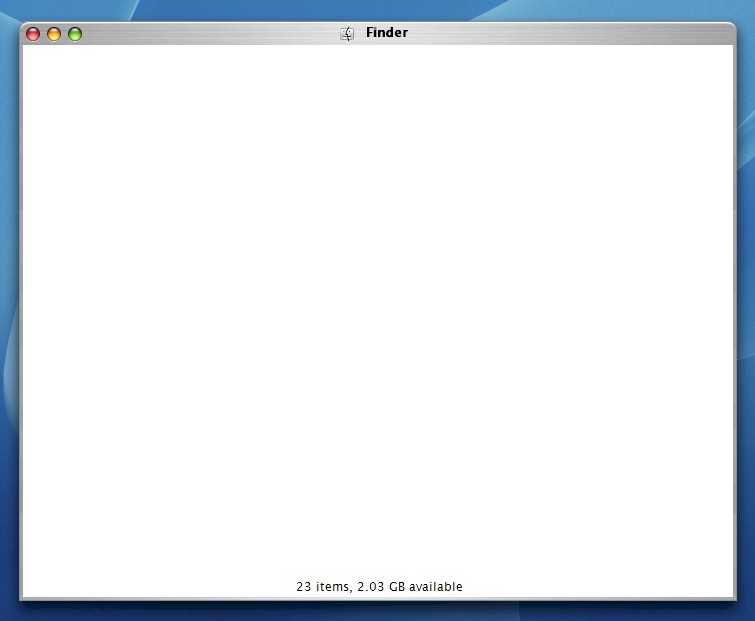This screenshot has width=755, height=621.
Task: Minimize the window using the yellow button
Action: [x=54, y=34]
